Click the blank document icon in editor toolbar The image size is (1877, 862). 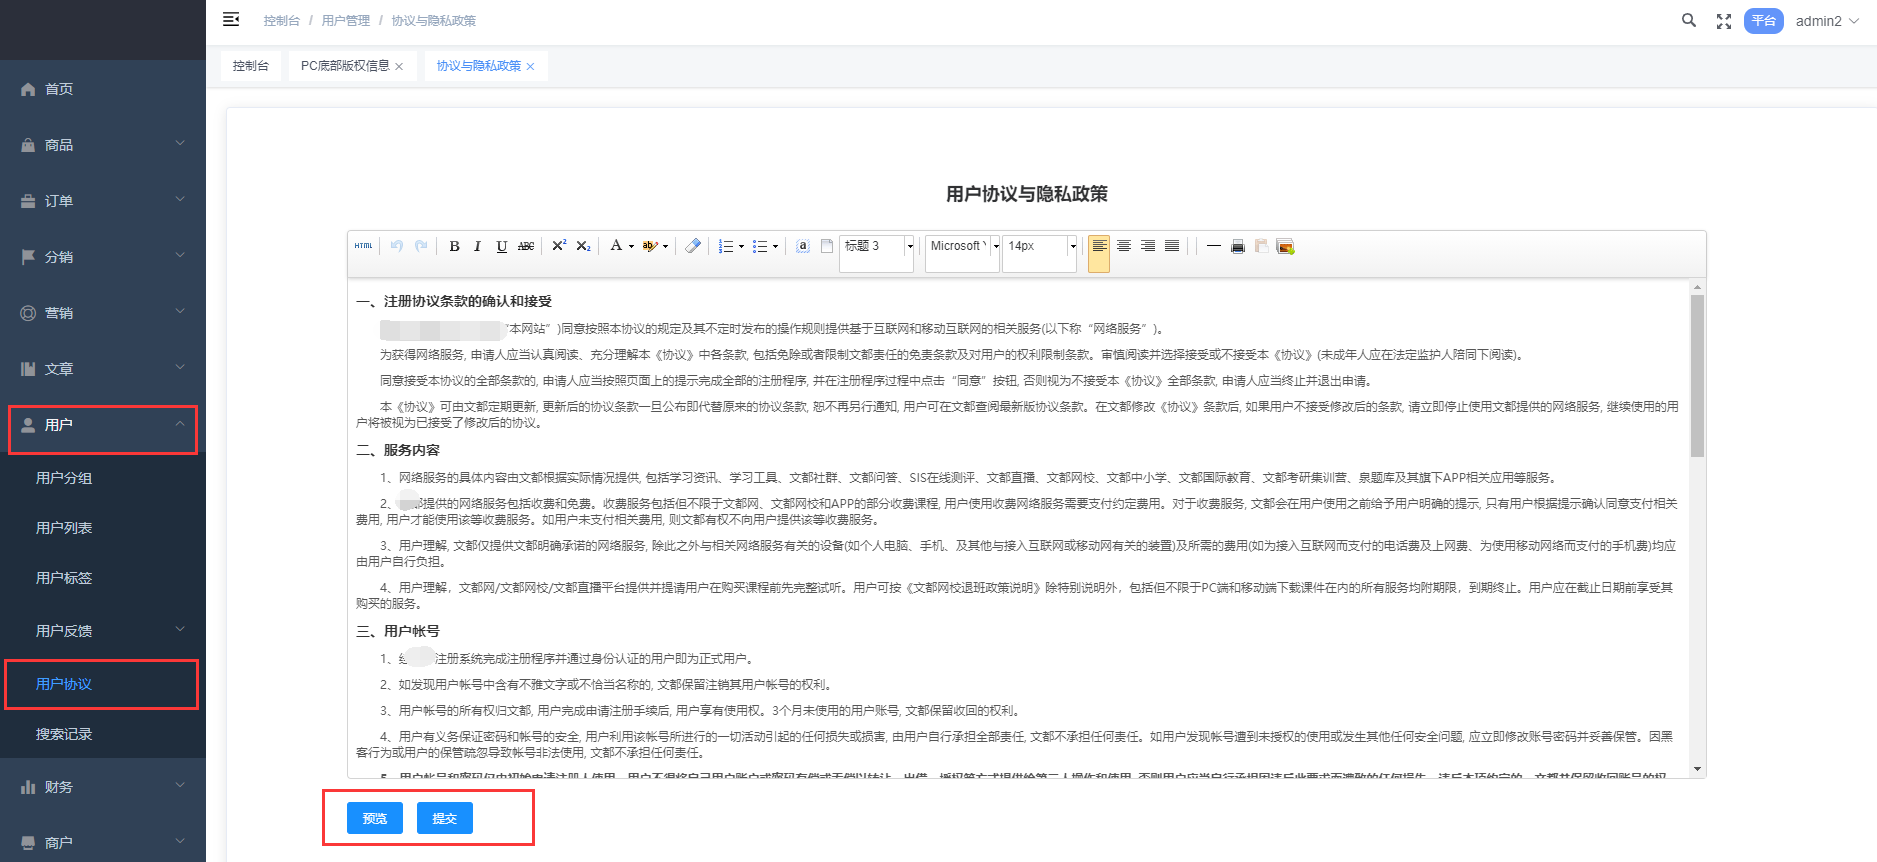[827, 246]
